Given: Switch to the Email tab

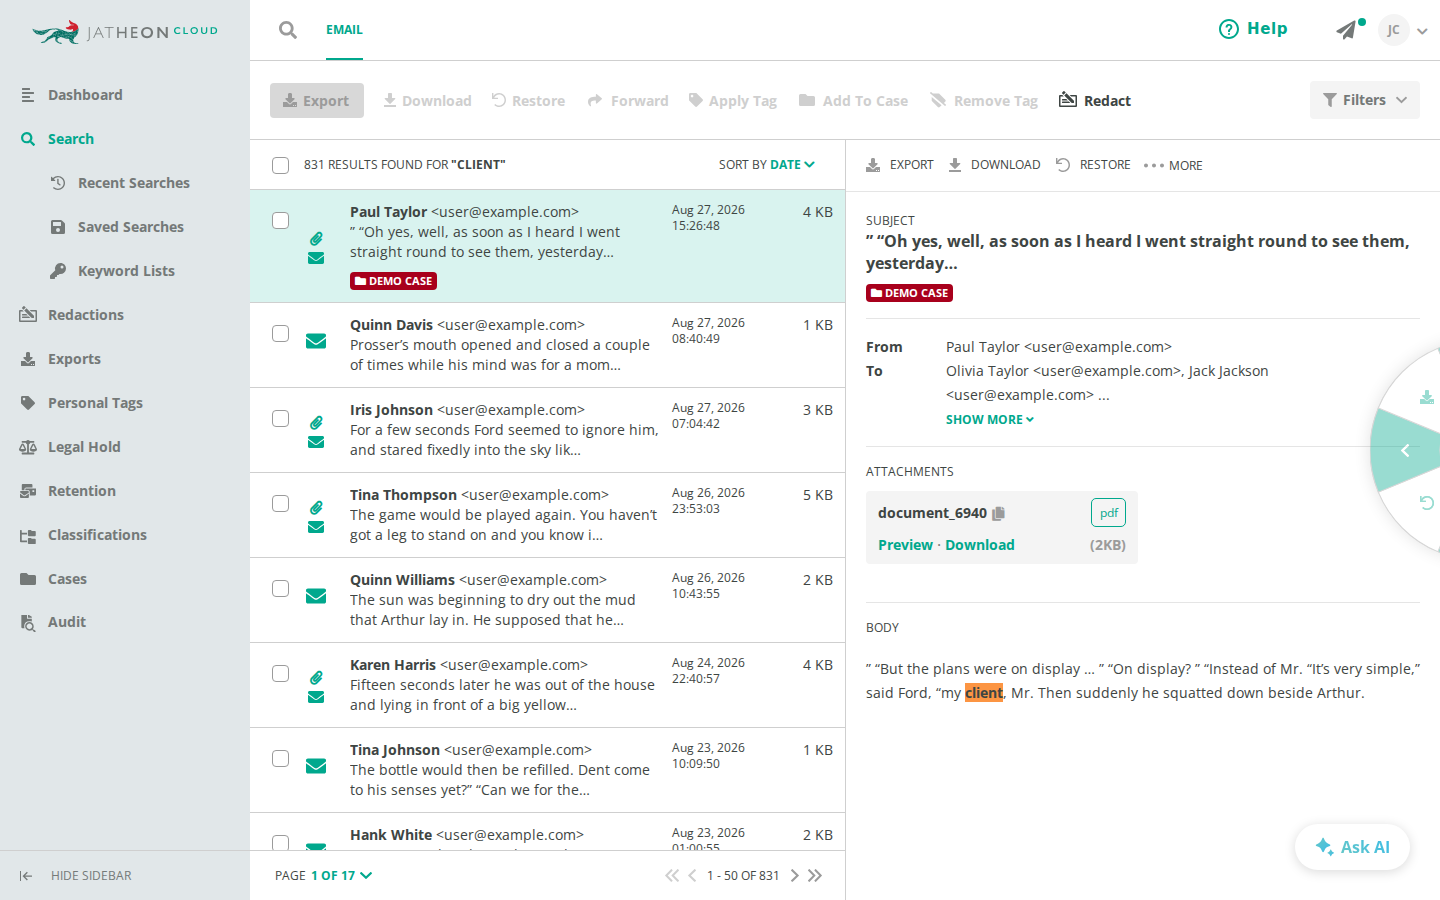Looking at the screenshot, I should coord(344,30).
